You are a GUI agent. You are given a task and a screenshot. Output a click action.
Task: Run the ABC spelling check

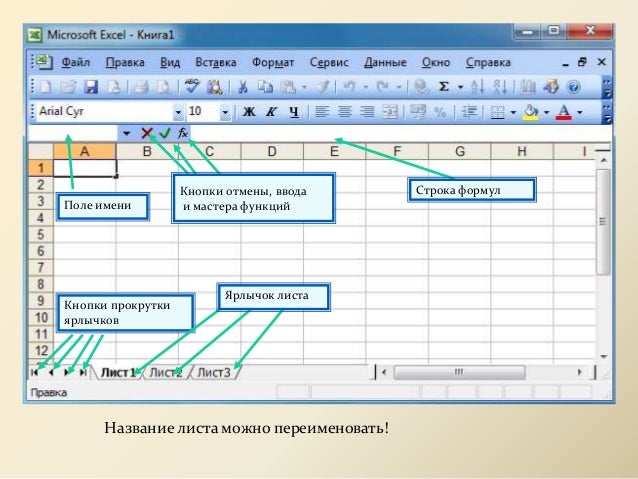(x=192, y=87)
